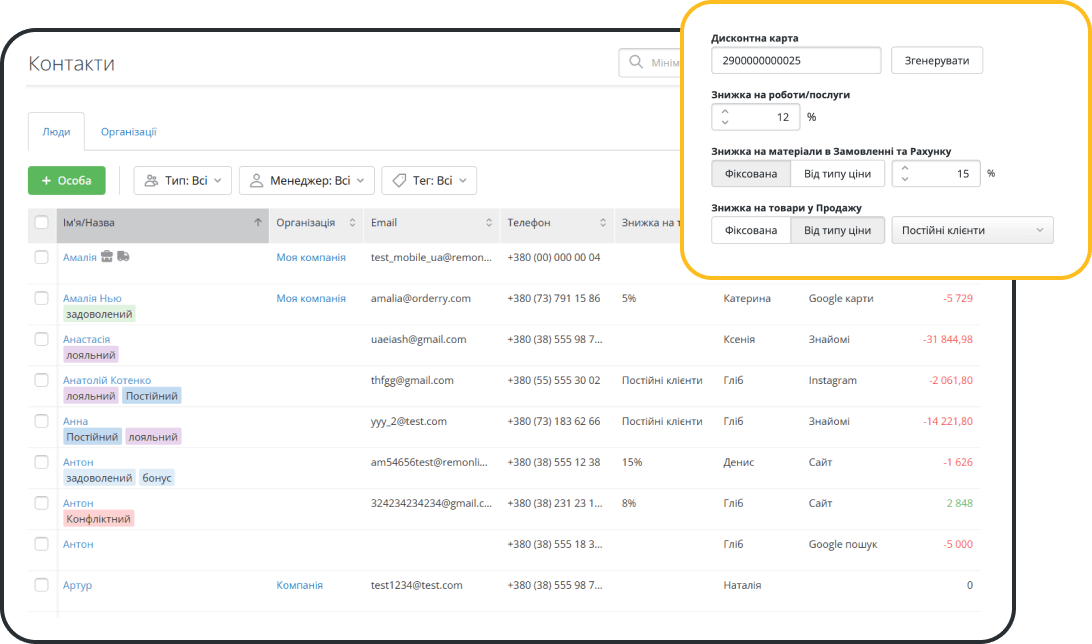The width and height of the screenshot is (1092, 644).
Task: Select the Люди tab
Action: click(x=56, y=132)
